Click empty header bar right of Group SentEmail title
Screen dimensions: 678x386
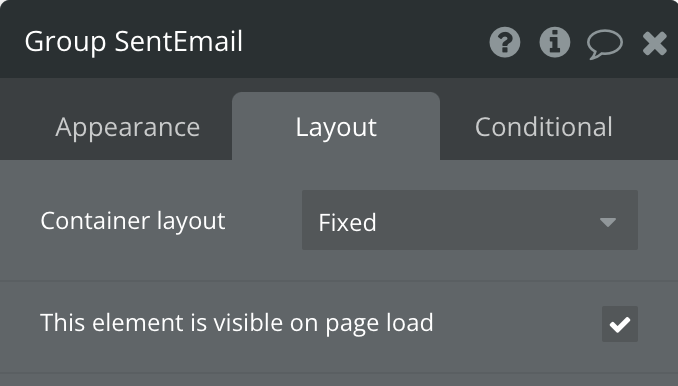[x=365, y=42]
